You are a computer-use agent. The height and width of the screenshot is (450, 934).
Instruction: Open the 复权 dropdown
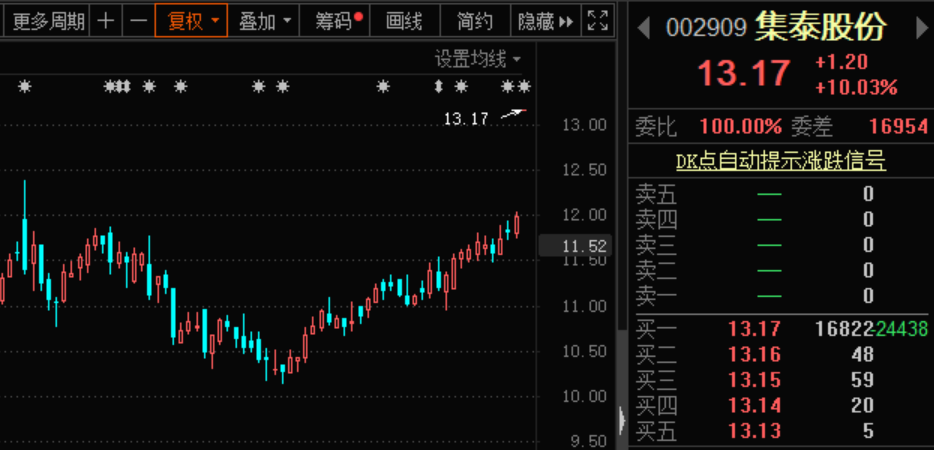pos(191,21)
